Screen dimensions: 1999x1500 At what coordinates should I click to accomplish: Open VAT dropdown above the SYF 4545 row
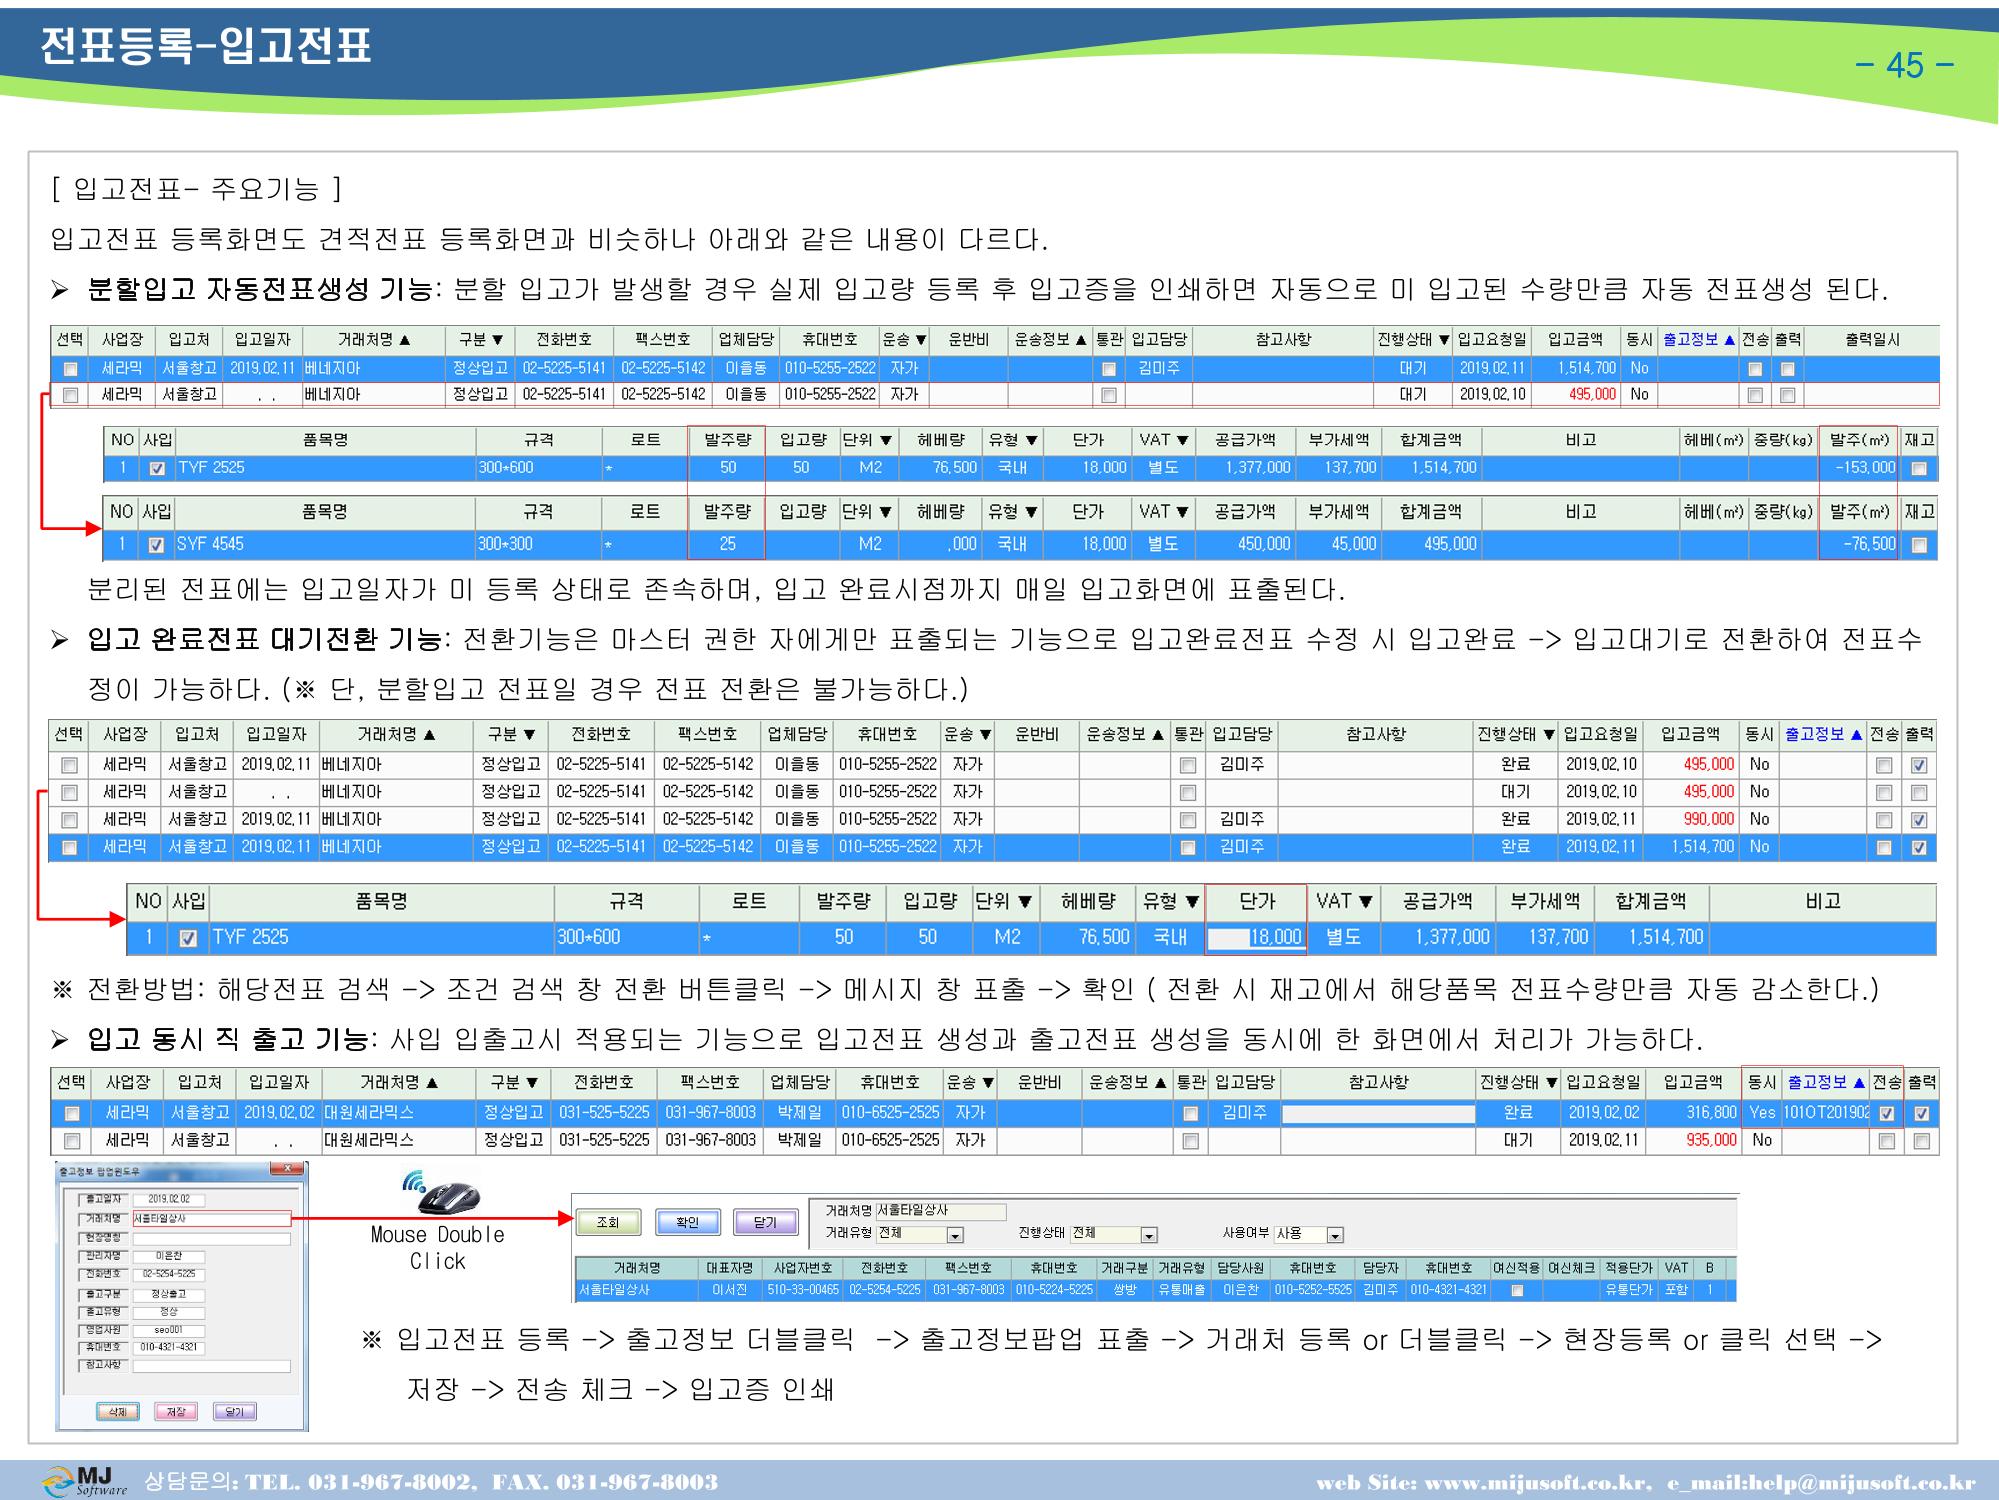tap(1164, 512)
